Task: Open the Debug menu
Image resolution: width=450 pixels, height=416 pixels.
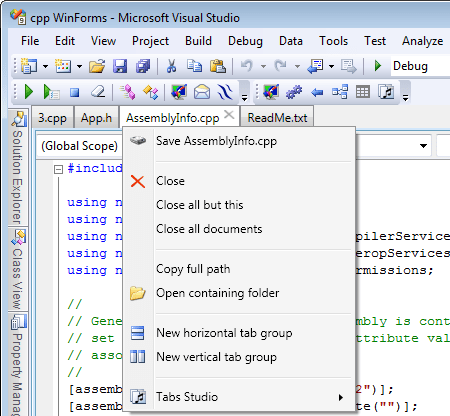Action: (x=245, y=41)
